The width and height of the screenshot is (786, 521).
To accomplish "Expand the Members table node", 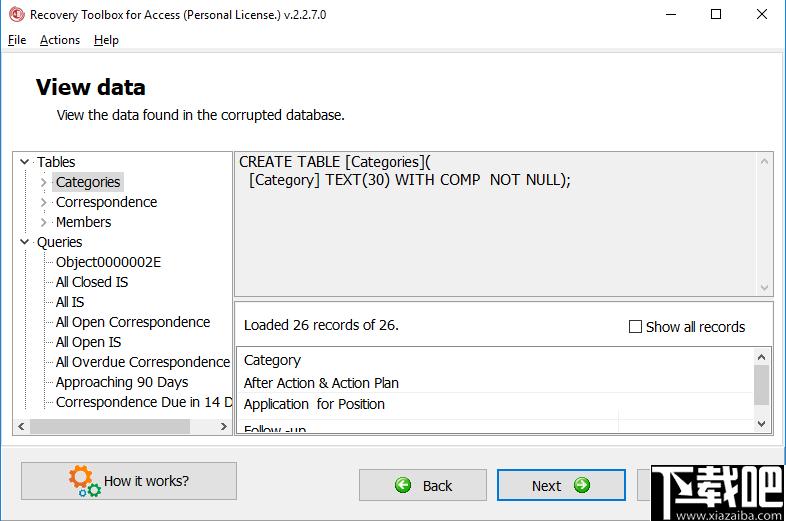I will [44, 222].
